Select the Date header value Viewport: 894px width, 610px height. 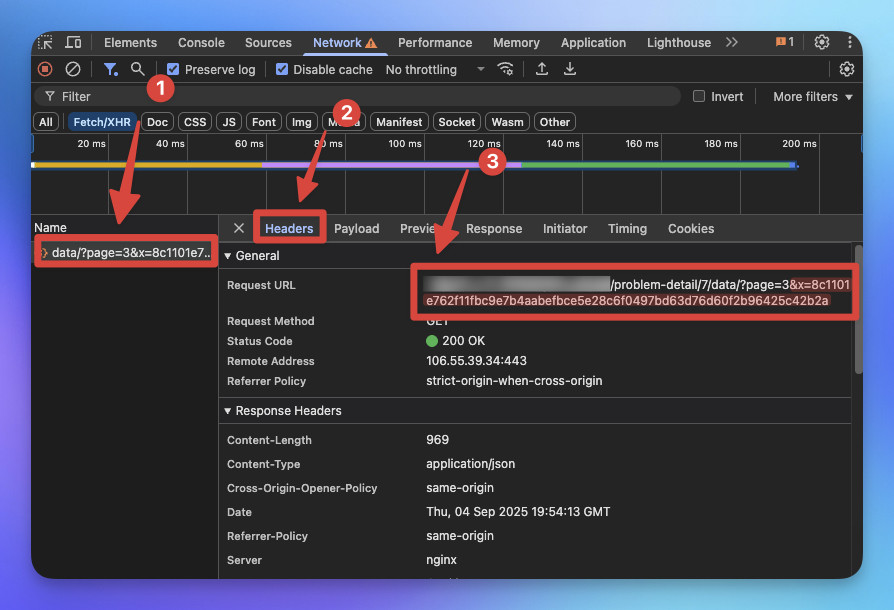pos(518,512)
